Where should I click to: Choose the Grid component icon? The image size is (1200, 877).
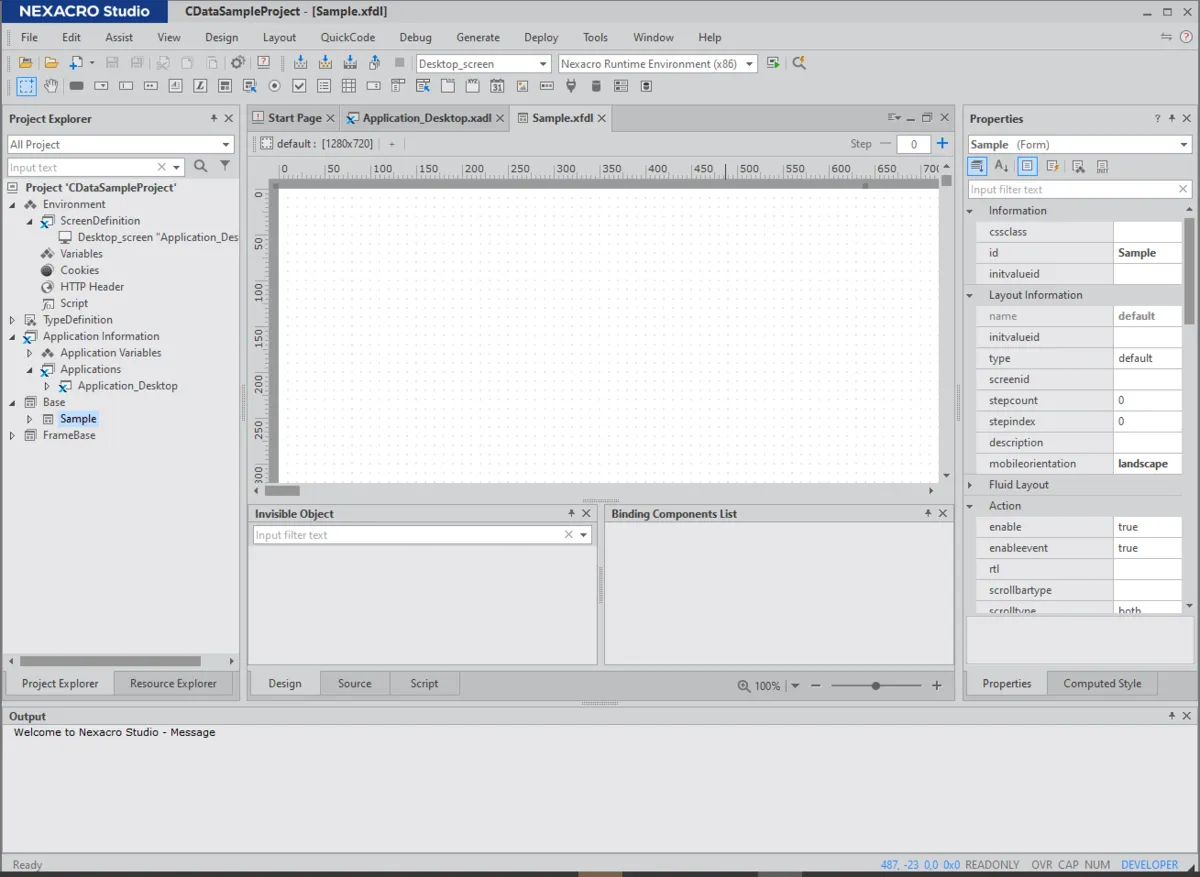tap(348, 86)
